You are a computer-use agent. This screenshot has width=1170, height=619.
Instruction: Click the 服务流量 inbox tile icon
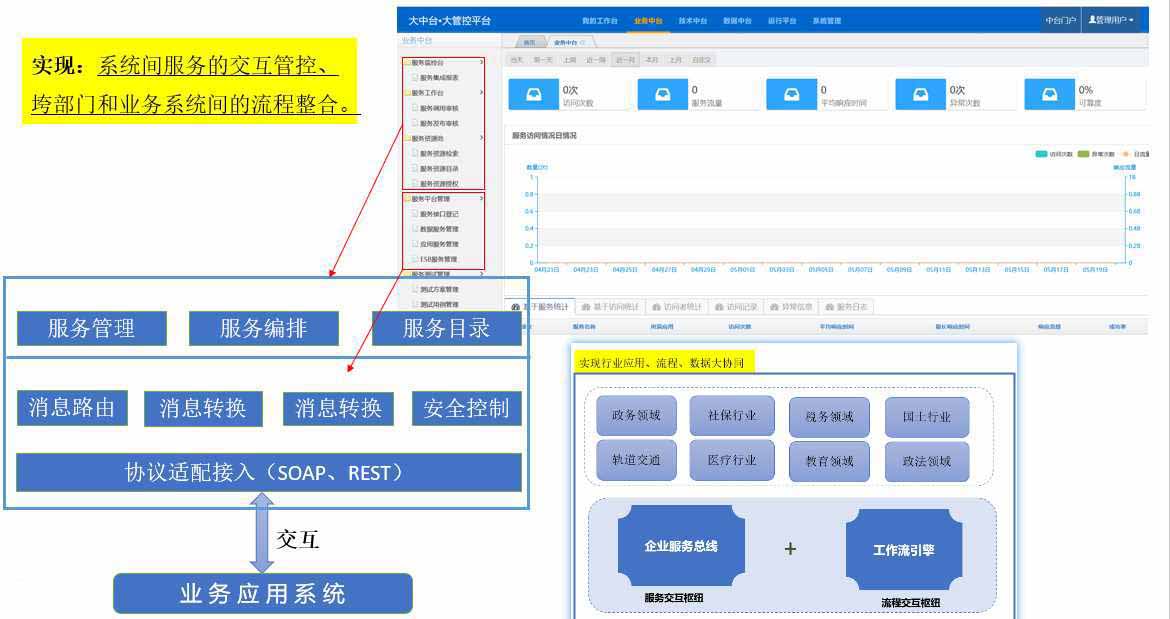pyautogui.click(x=662, y=94)
